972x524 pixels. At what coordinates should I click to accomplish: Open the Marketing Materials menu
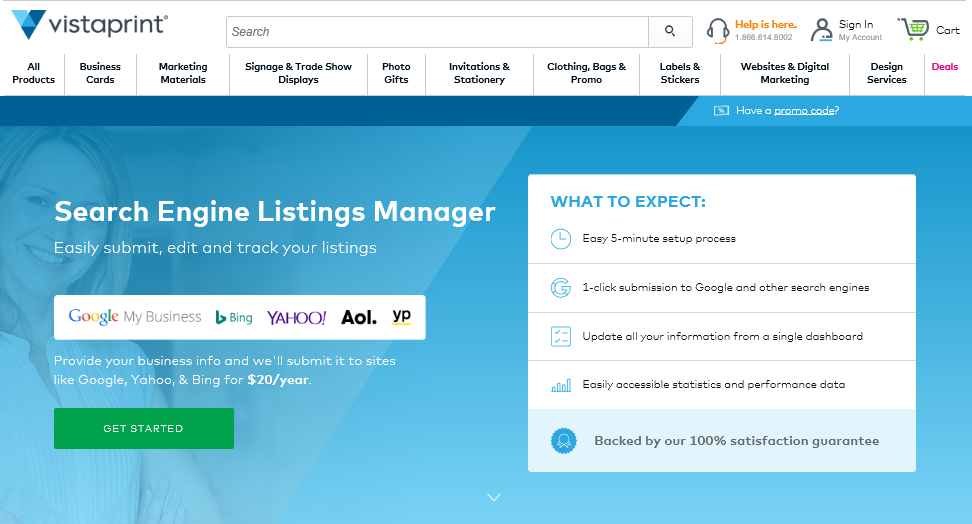point(183,73)
